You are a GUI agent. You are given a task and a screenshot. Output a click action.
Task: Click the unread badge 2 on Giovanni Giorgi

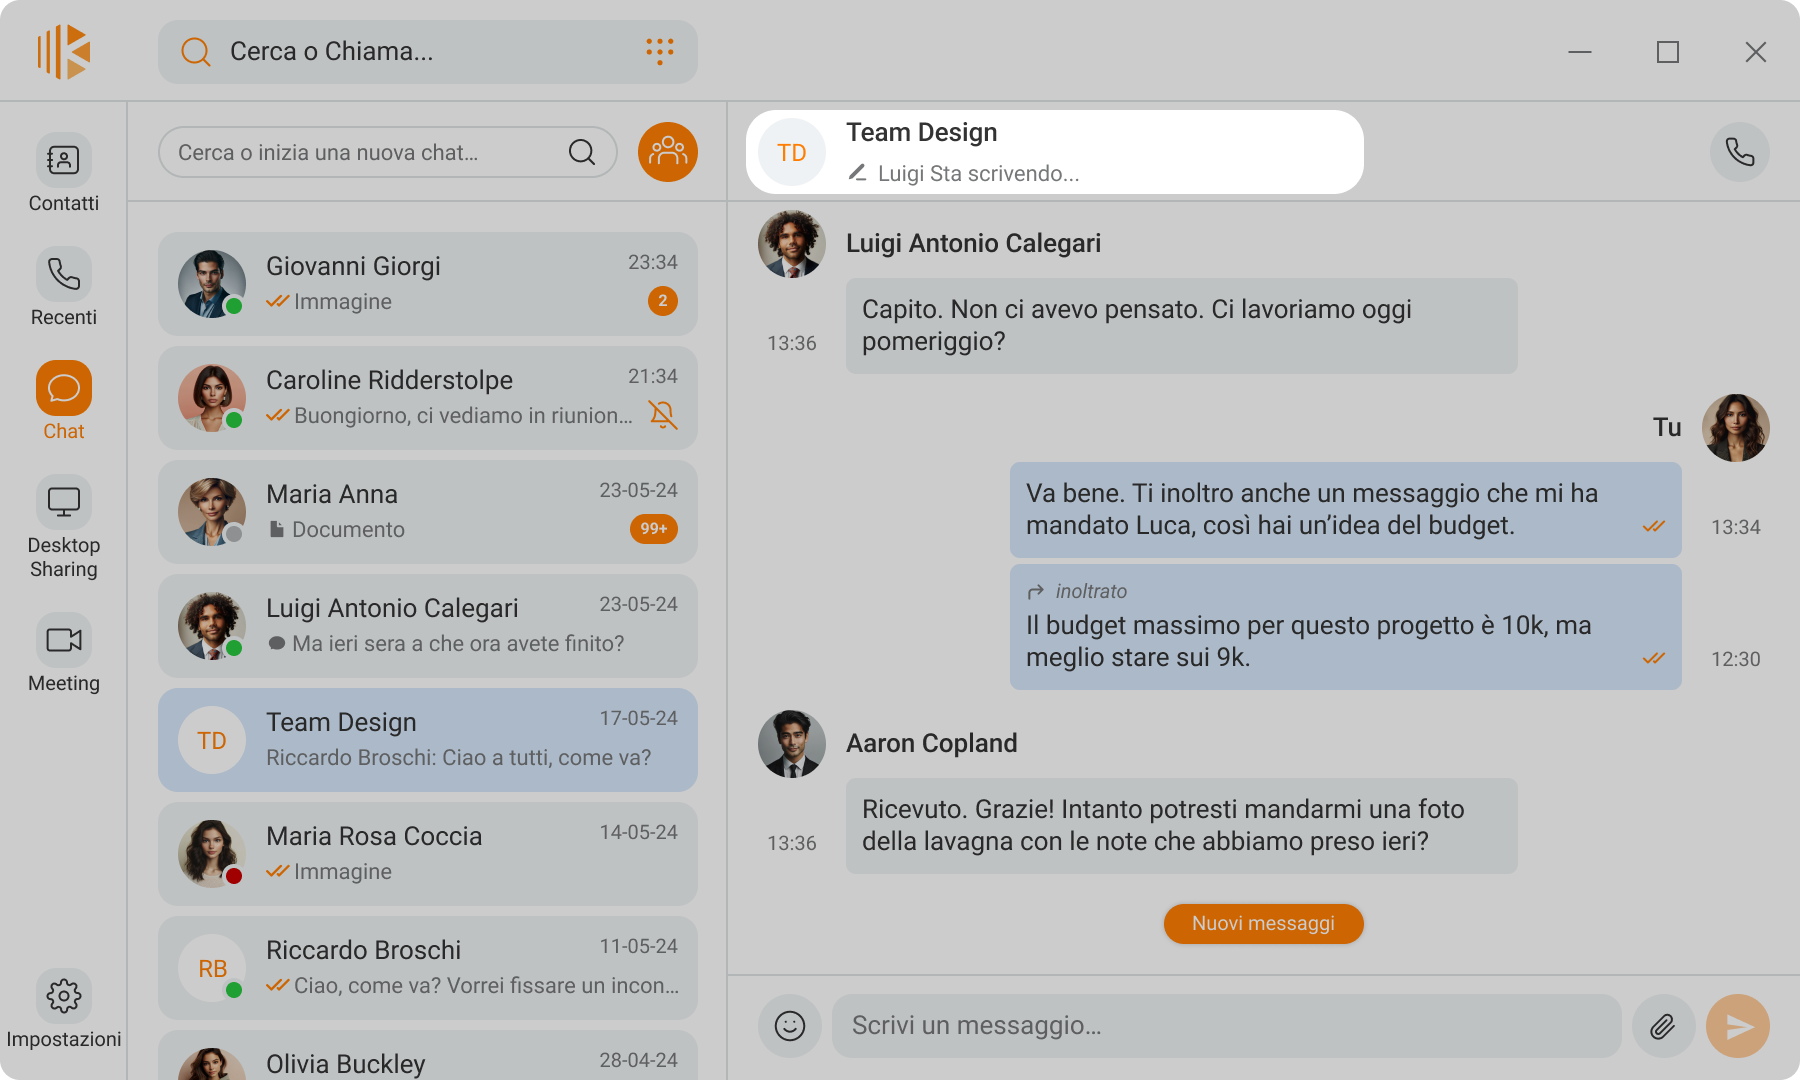(663, 301)
